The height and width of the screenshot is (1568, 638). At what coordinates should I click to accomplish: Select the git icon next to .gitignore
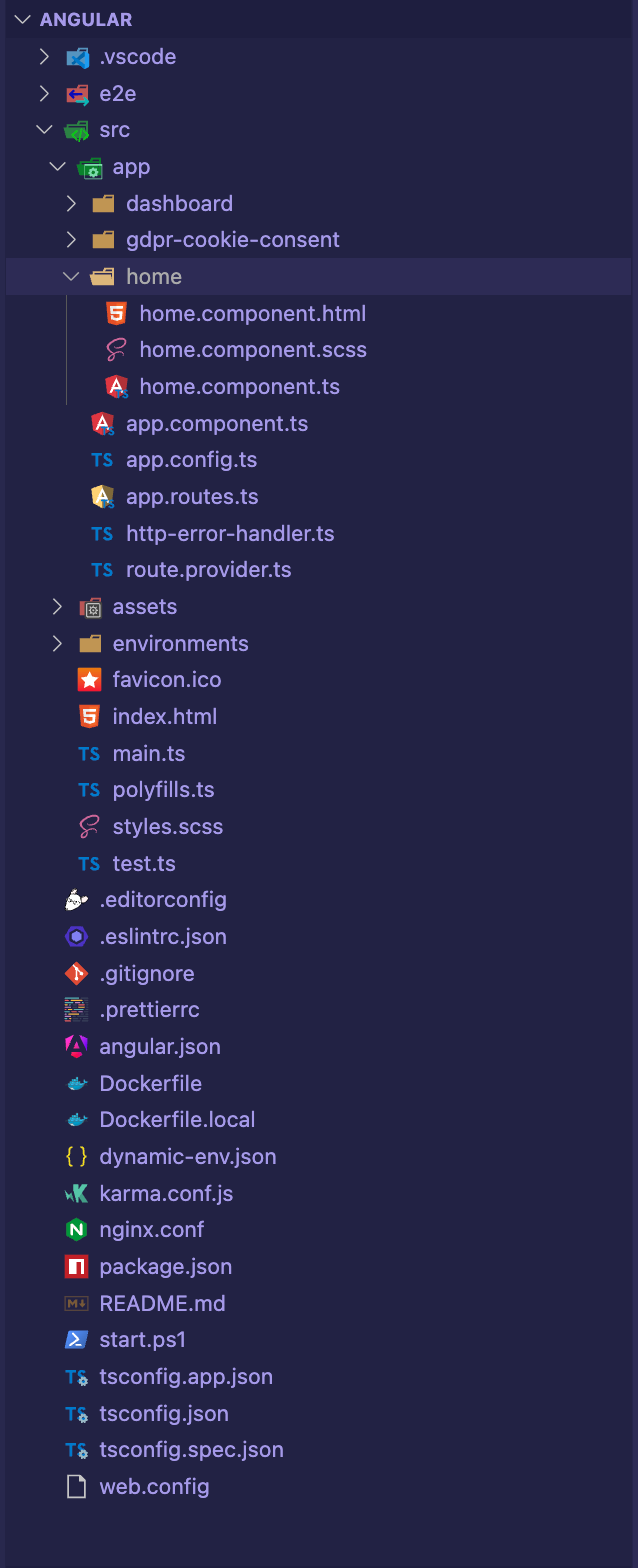click(75, 973)
